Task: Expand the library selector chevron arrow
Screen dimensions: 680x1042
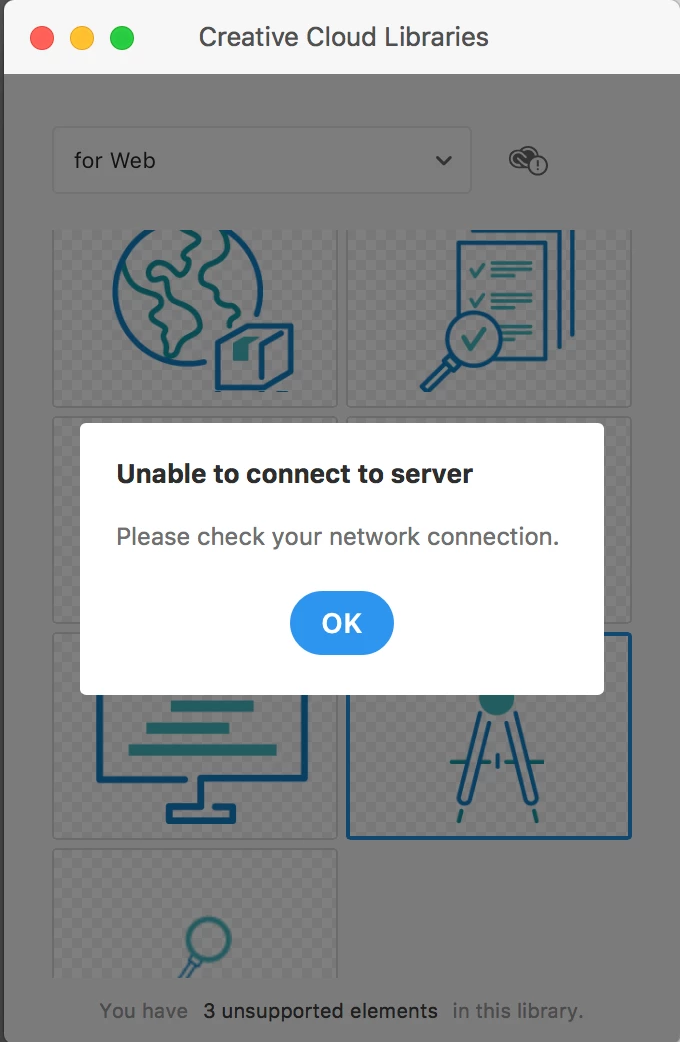Action: [443, 160]
